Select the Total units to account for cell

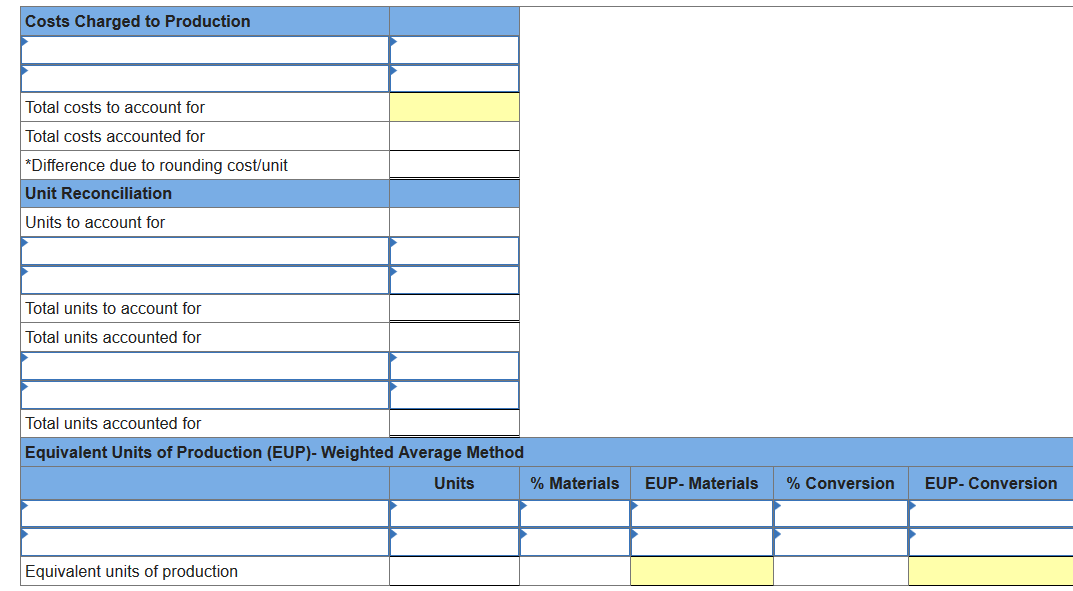pyautogui.click(x=453, y=309)
